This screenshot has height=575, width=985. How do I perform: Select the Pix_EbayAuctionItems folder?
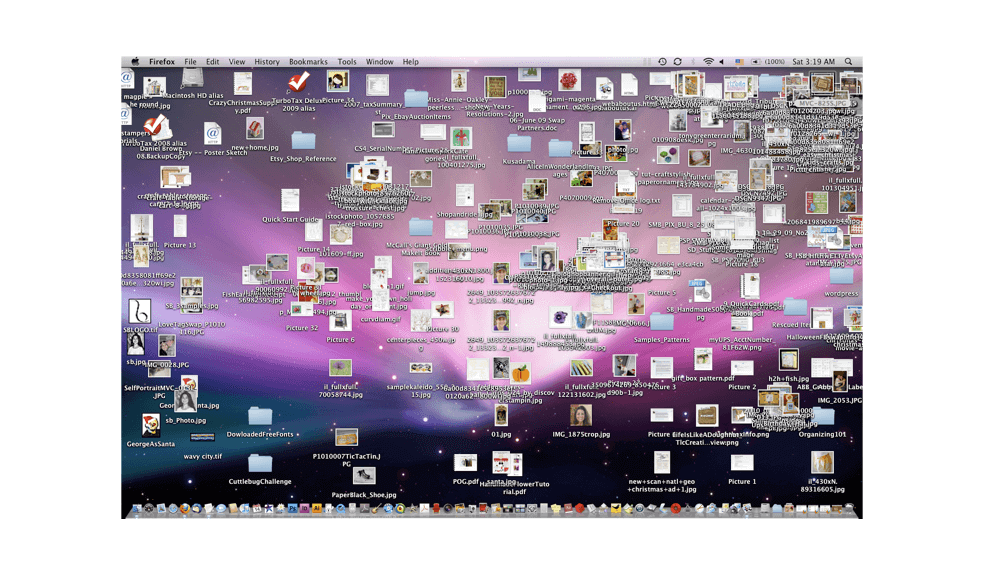[416, 98]
